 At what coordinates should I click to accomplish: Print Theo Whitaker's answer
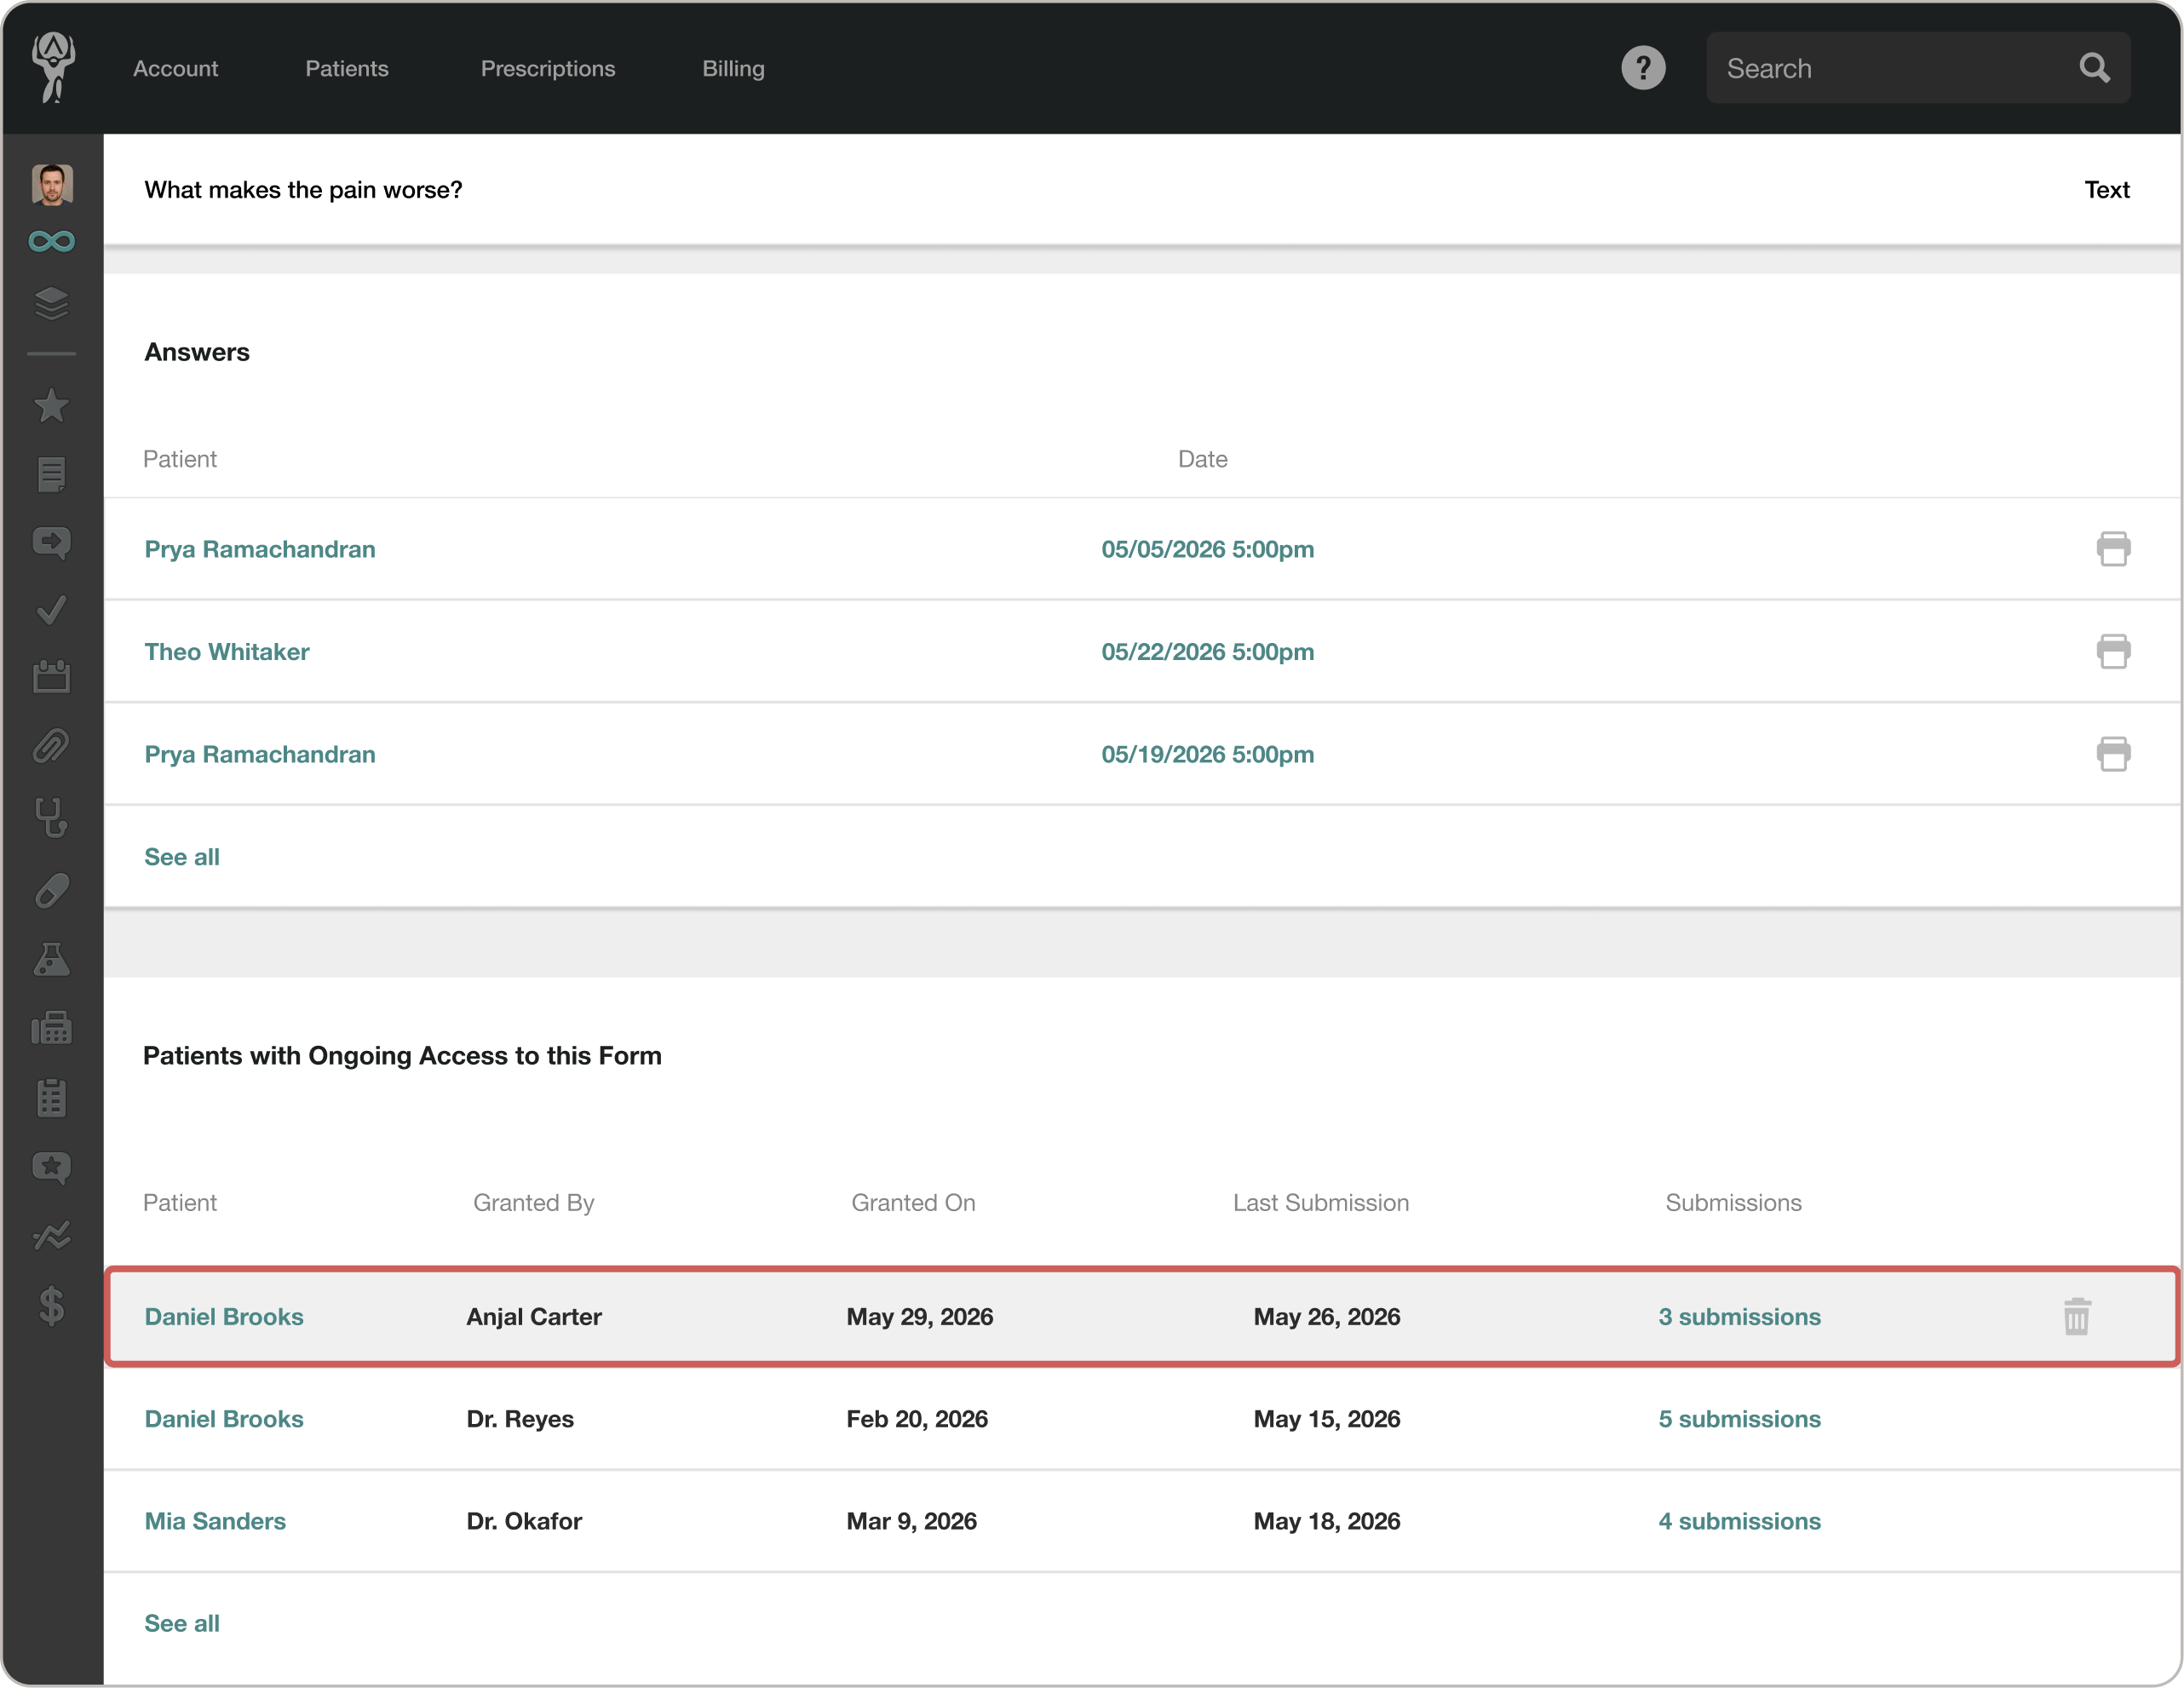2113,652
